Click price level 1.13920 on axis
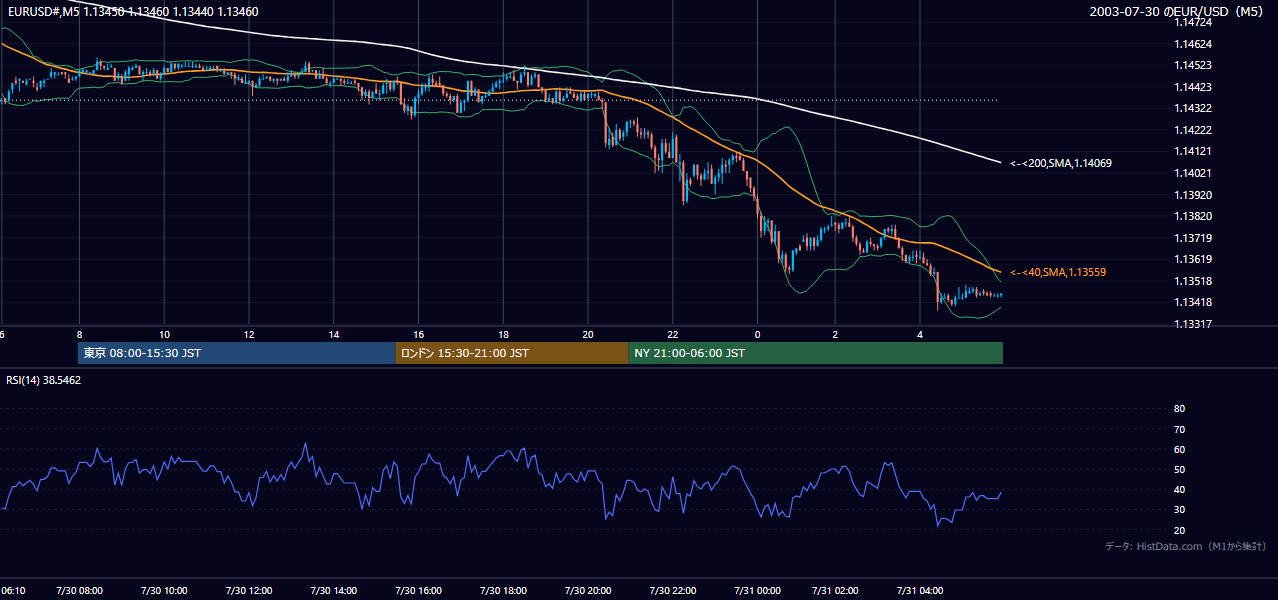This screenshot has height=600, width=1278. point(1192,195)
